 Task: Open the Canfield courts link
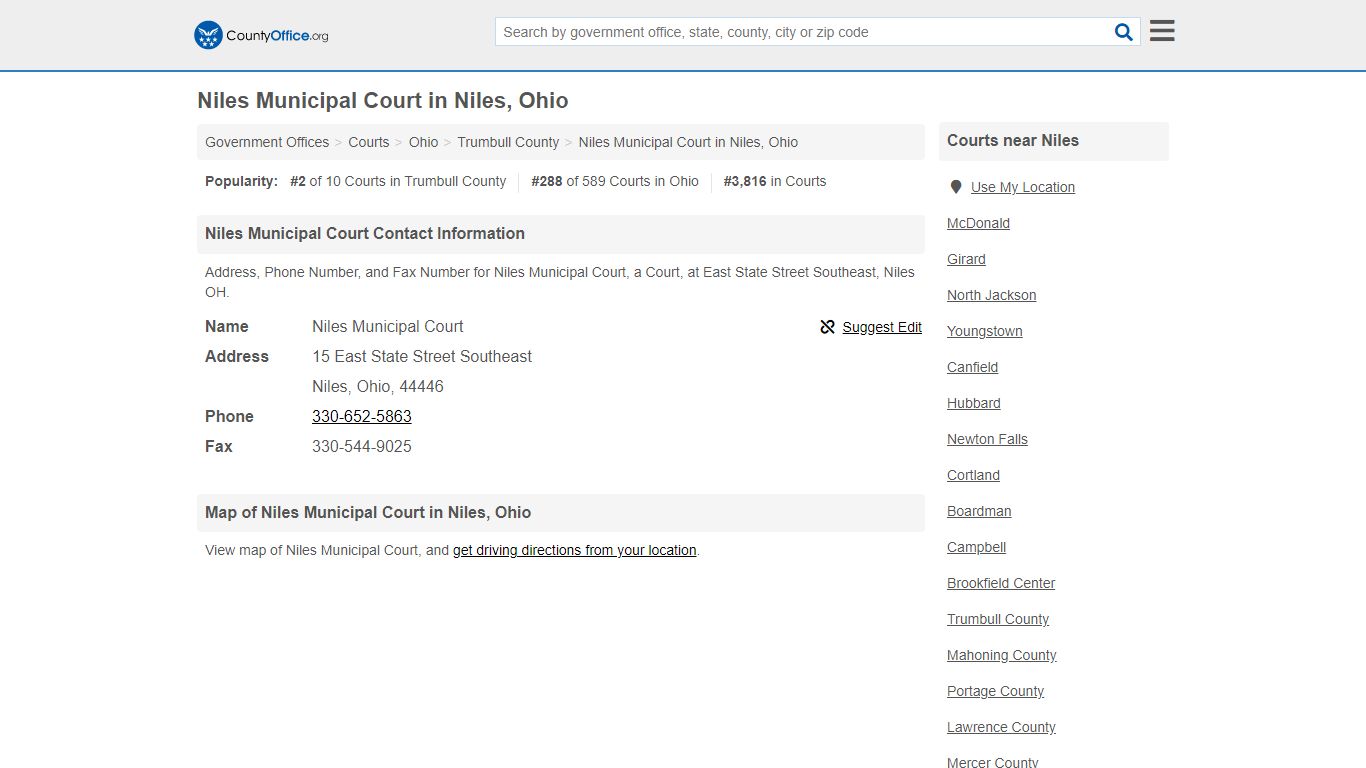tap(972, 367)
